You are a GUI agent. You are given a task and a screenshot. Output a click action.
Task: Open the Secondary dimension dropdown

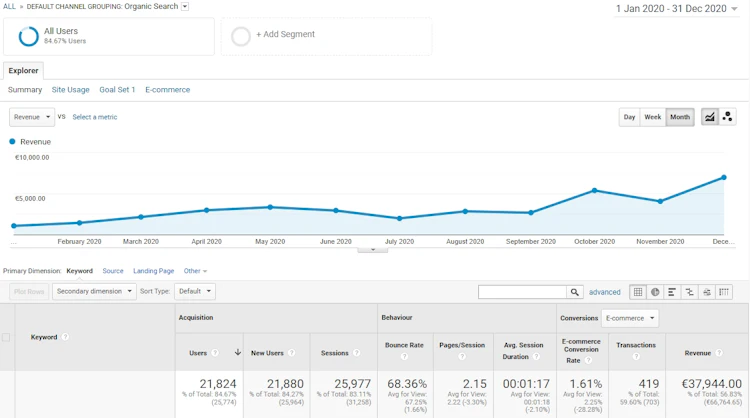click(94, 291)
